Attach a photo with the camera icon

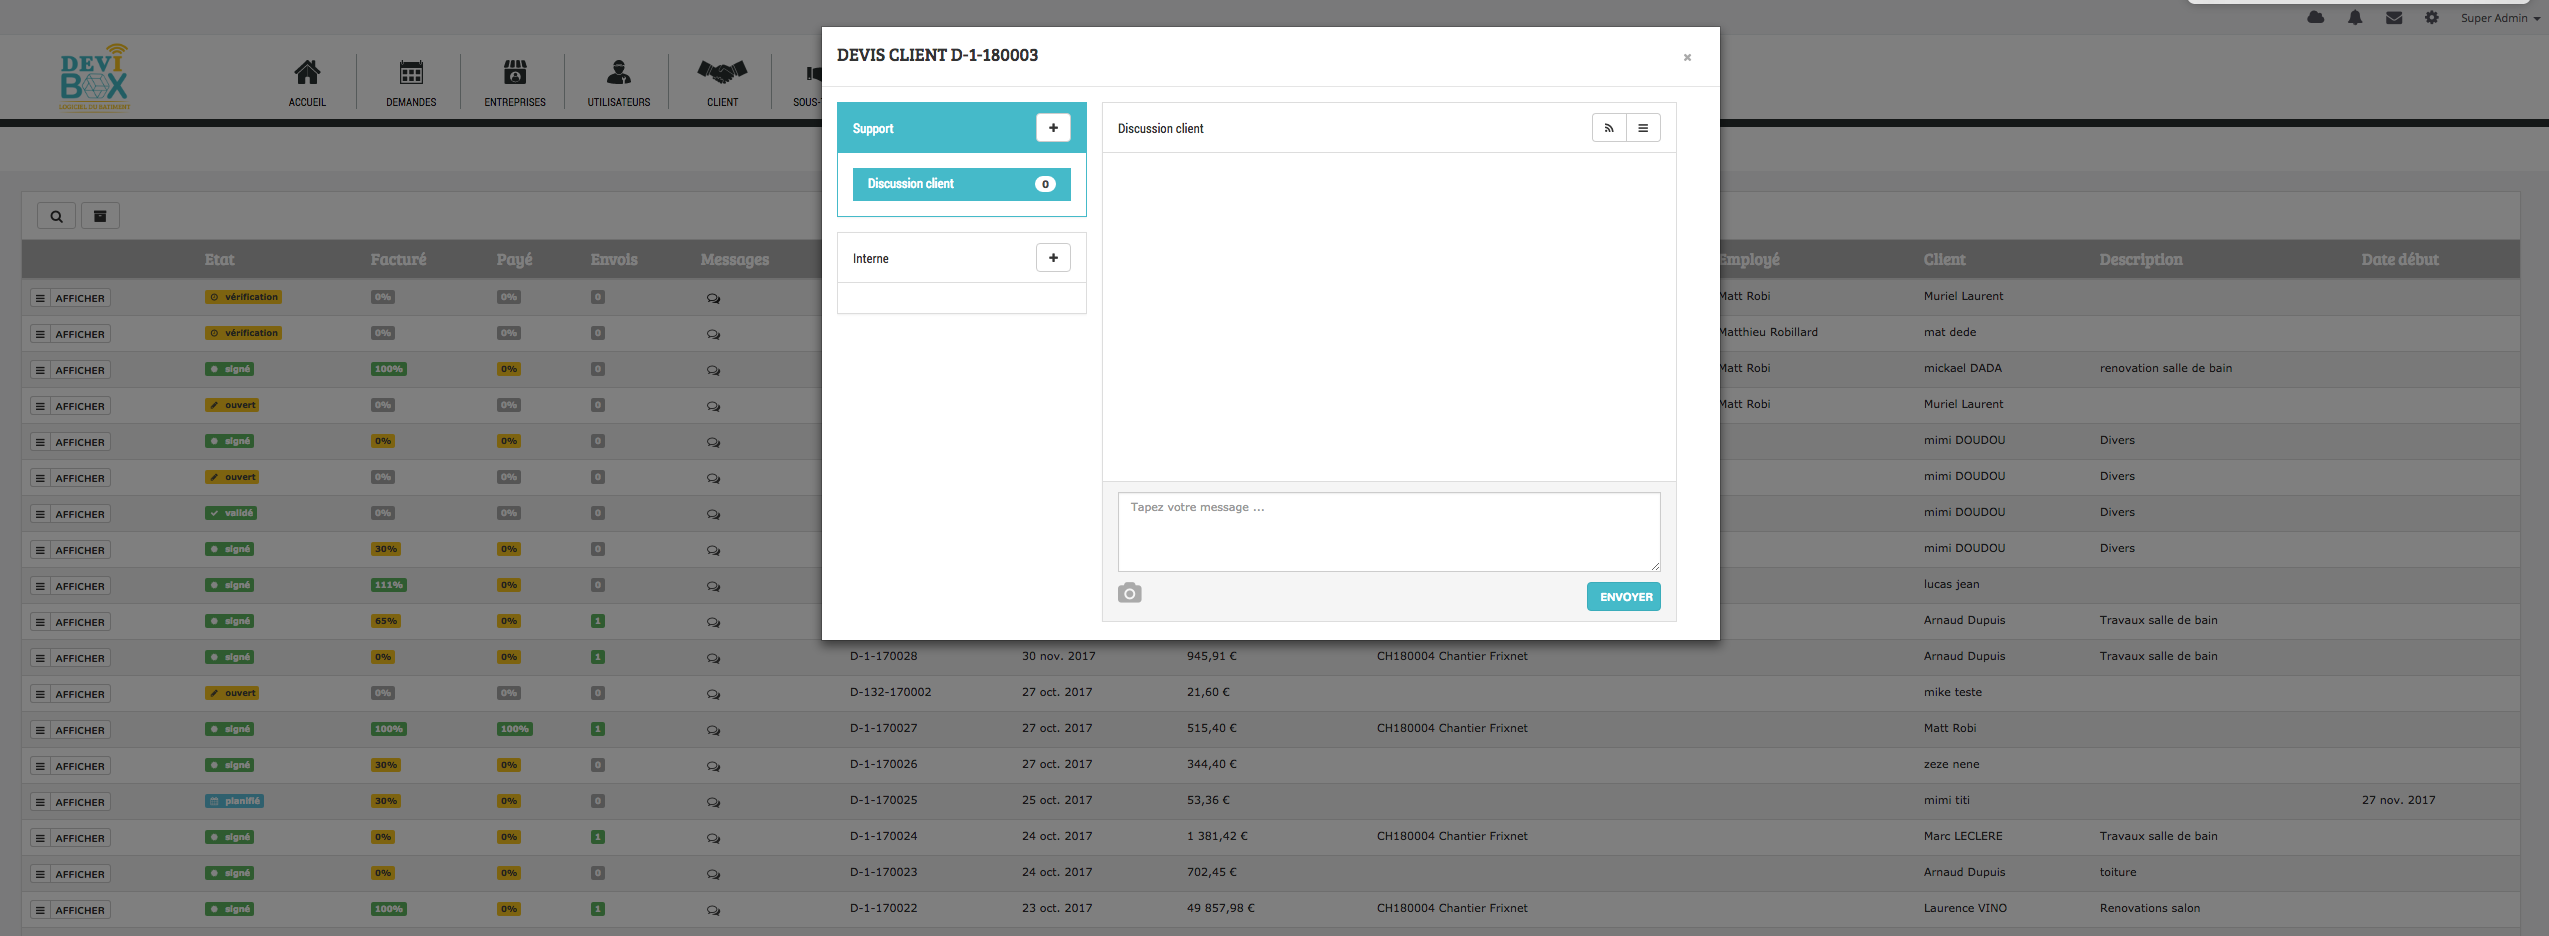(1130, 593)
